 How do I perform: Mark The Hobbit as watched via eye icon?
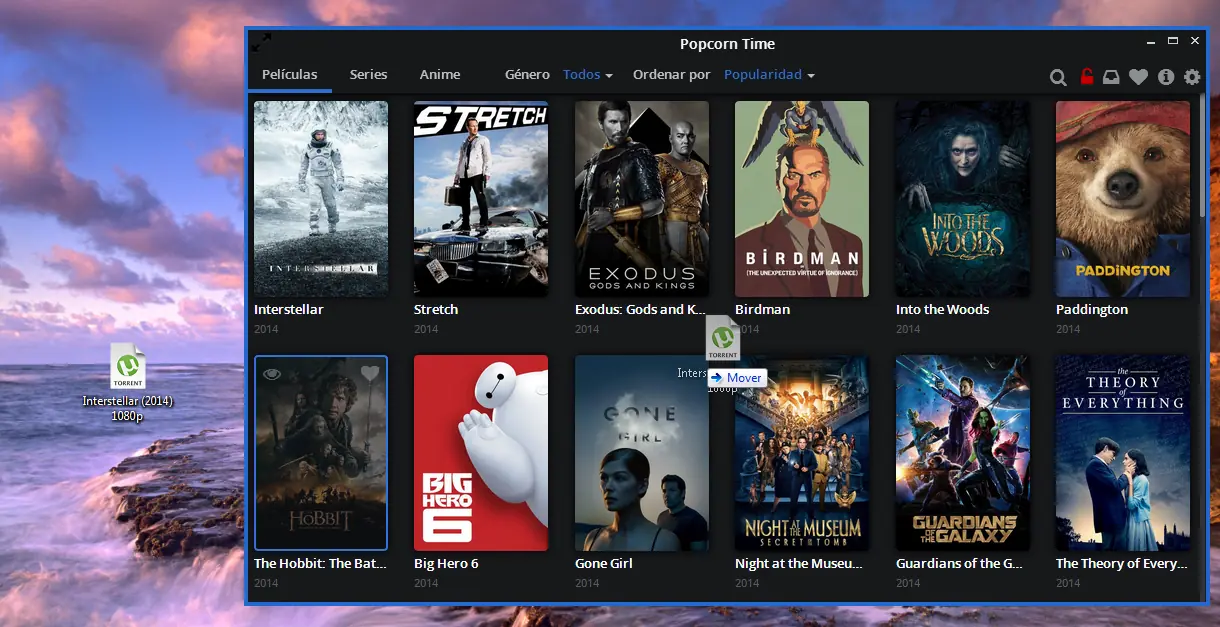tap(272, 374)
